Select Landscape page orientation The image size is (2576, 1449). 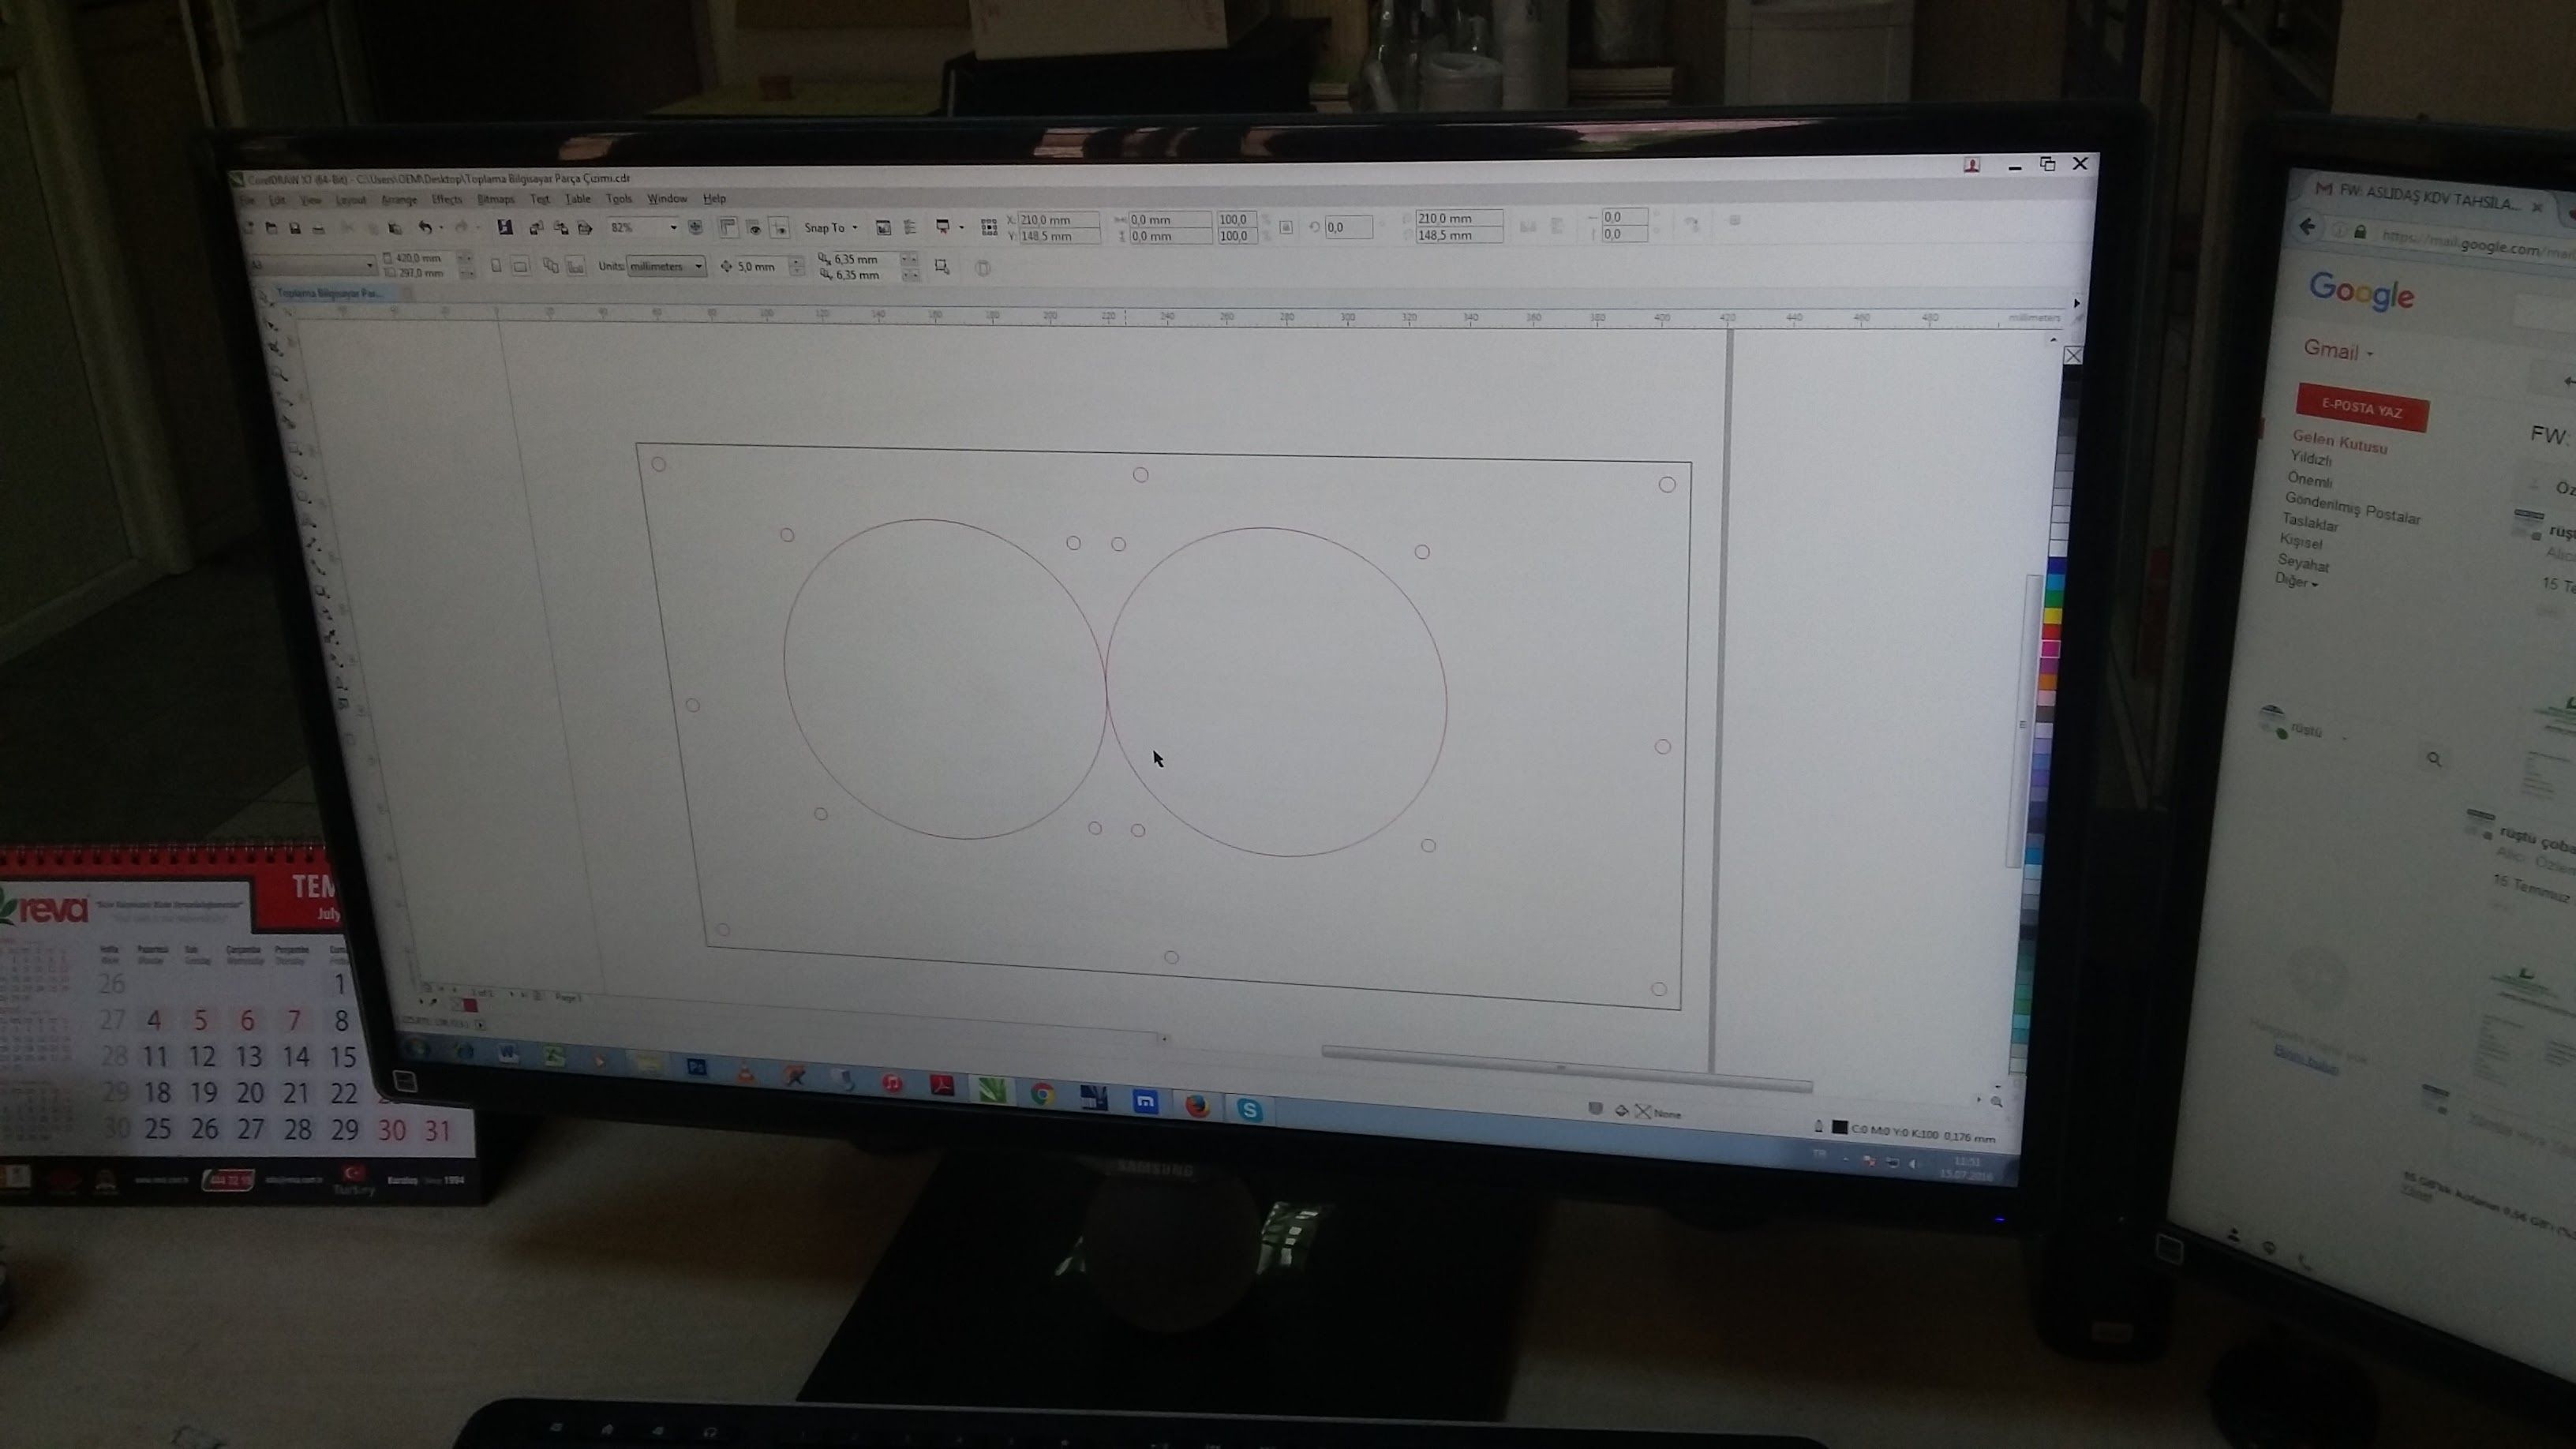[x=521, y=266]
